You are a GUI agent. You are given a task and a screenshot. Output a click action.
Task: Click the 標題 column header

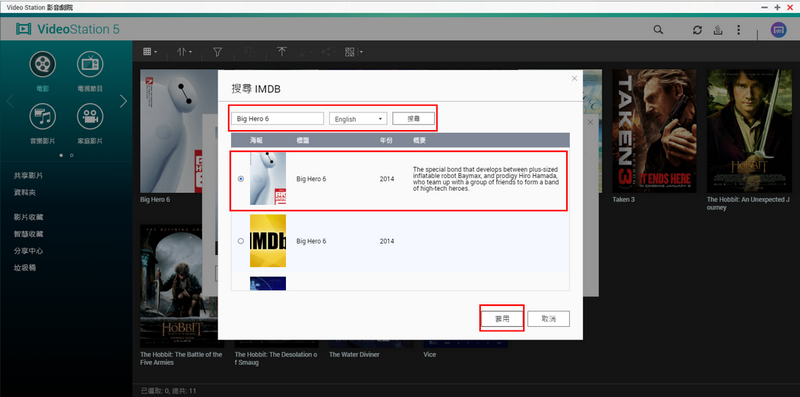[x=303, y=140]
